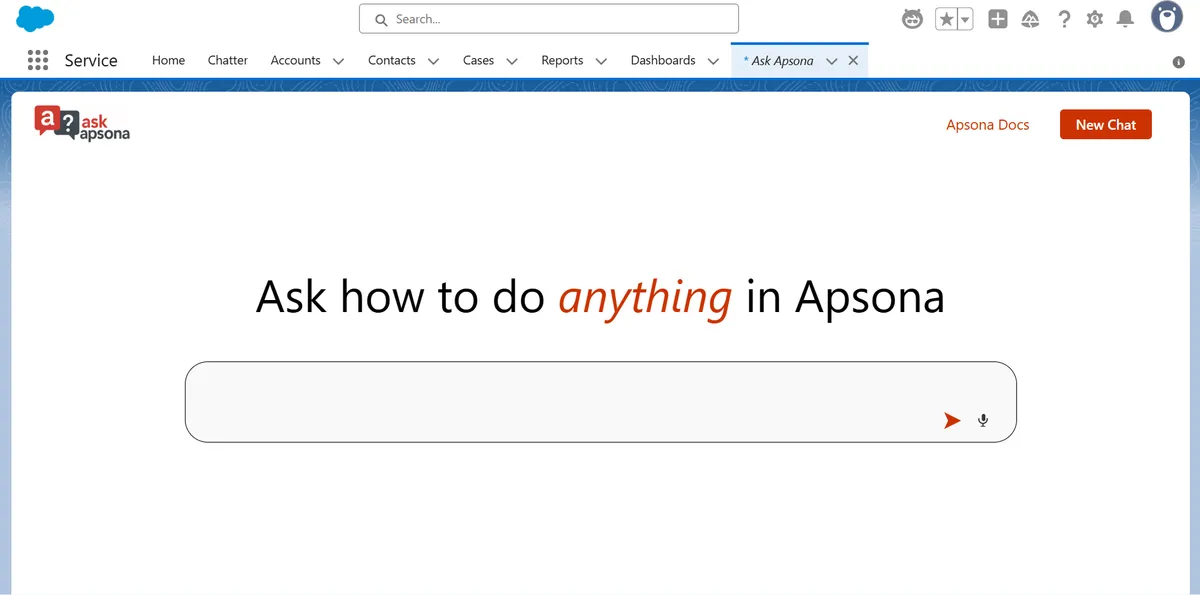Expand the Dashboards tab dropdown chevron
This screenshot has width=1200, height=595.
(x=713, y=61)
